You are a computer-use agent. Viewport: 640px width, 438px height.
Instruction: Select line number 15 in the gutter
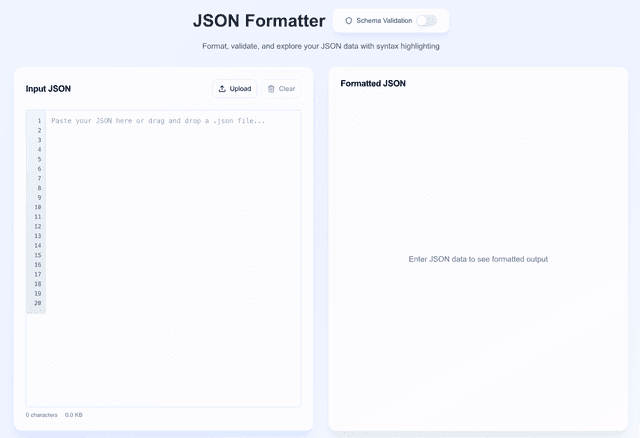click(x=38, y=255)
